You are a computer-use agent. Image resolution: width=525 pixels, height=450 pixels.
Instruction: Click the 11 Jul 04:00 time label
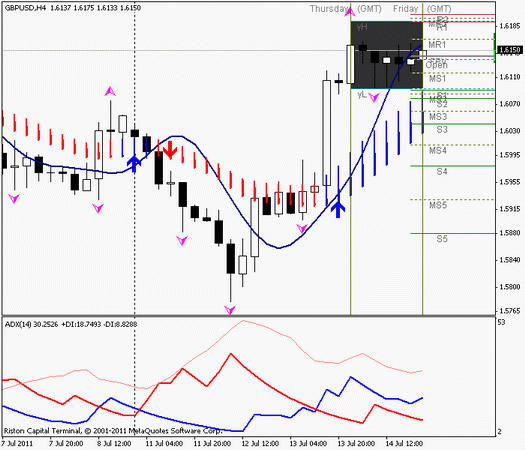[x=164, y=444]
